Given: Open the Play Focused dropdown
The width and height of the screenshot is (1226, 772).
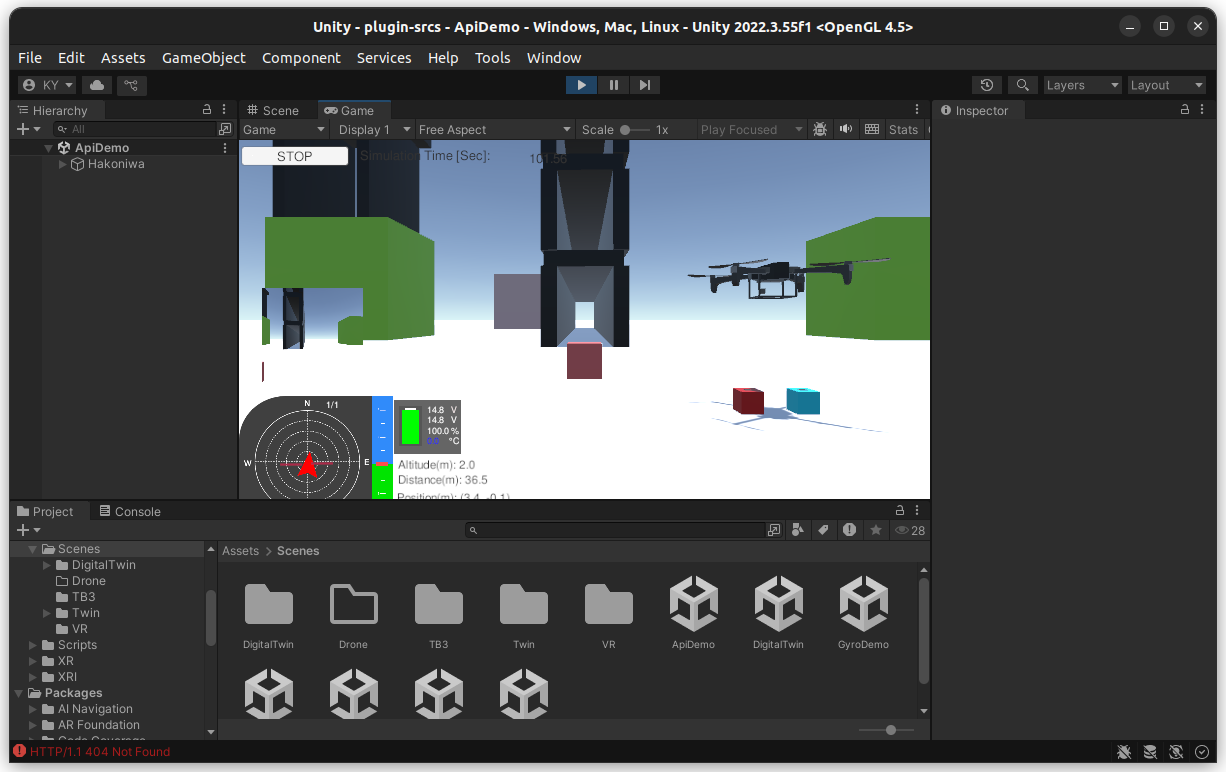Looking at the screenshot, I should coord(750,129).
